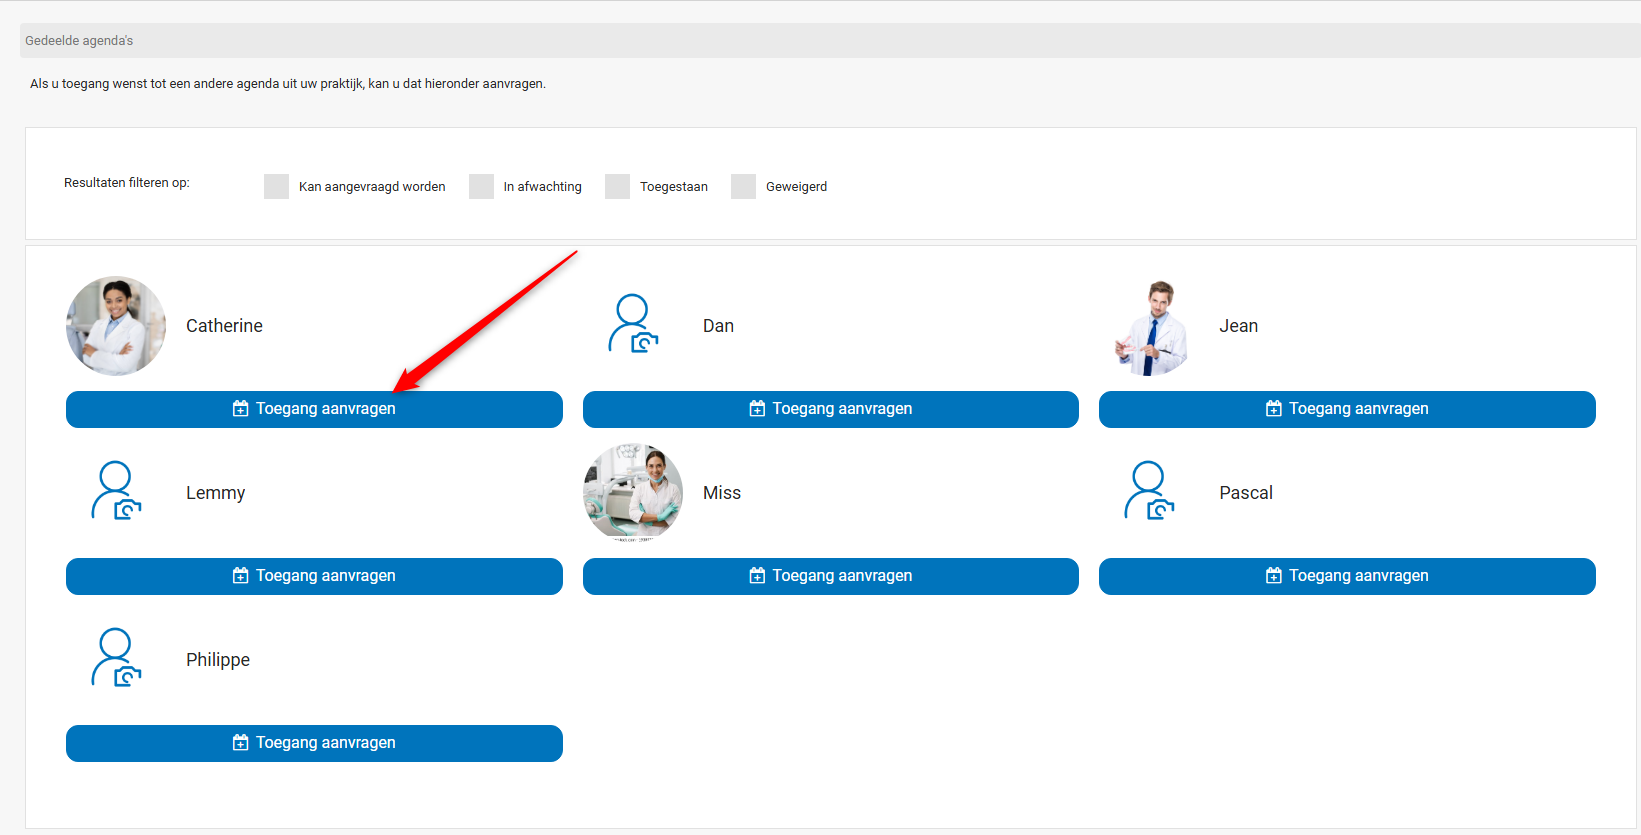The height and width of the screenshot is (835, 1641).
Task: Click the name 'Miss'
Action: click(x=722, y=493)
